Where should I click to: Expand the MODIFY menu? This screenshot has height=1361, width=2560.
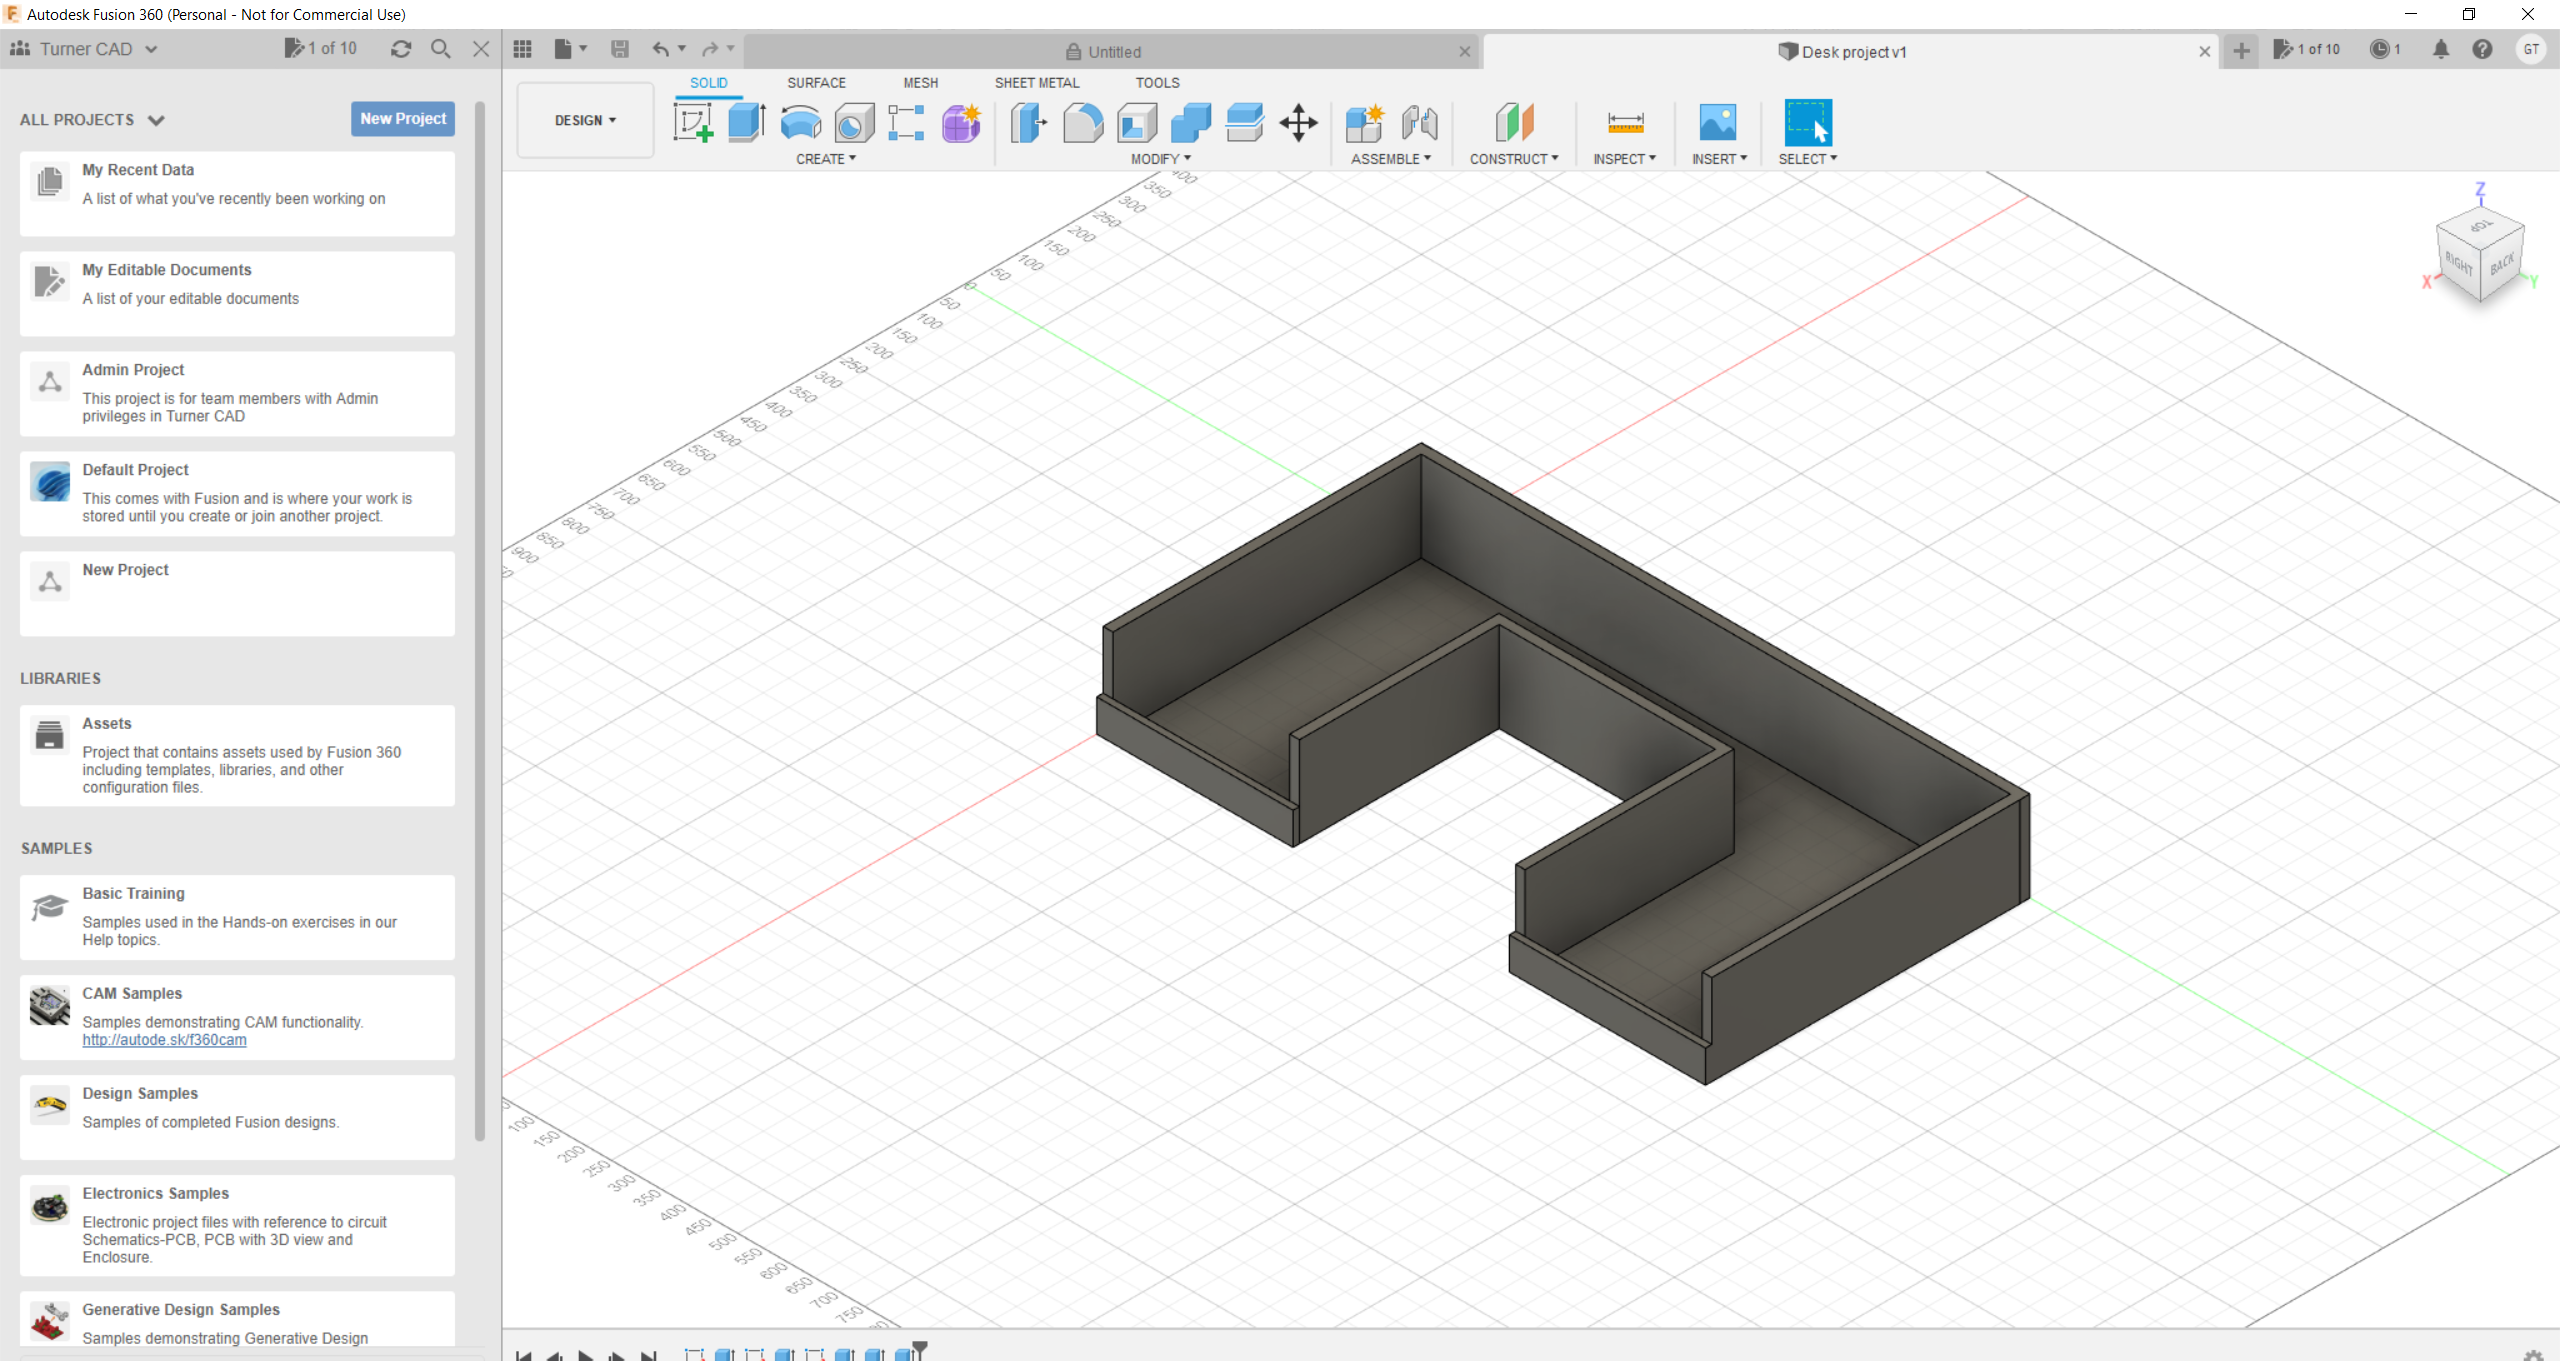pos(1161,159)
